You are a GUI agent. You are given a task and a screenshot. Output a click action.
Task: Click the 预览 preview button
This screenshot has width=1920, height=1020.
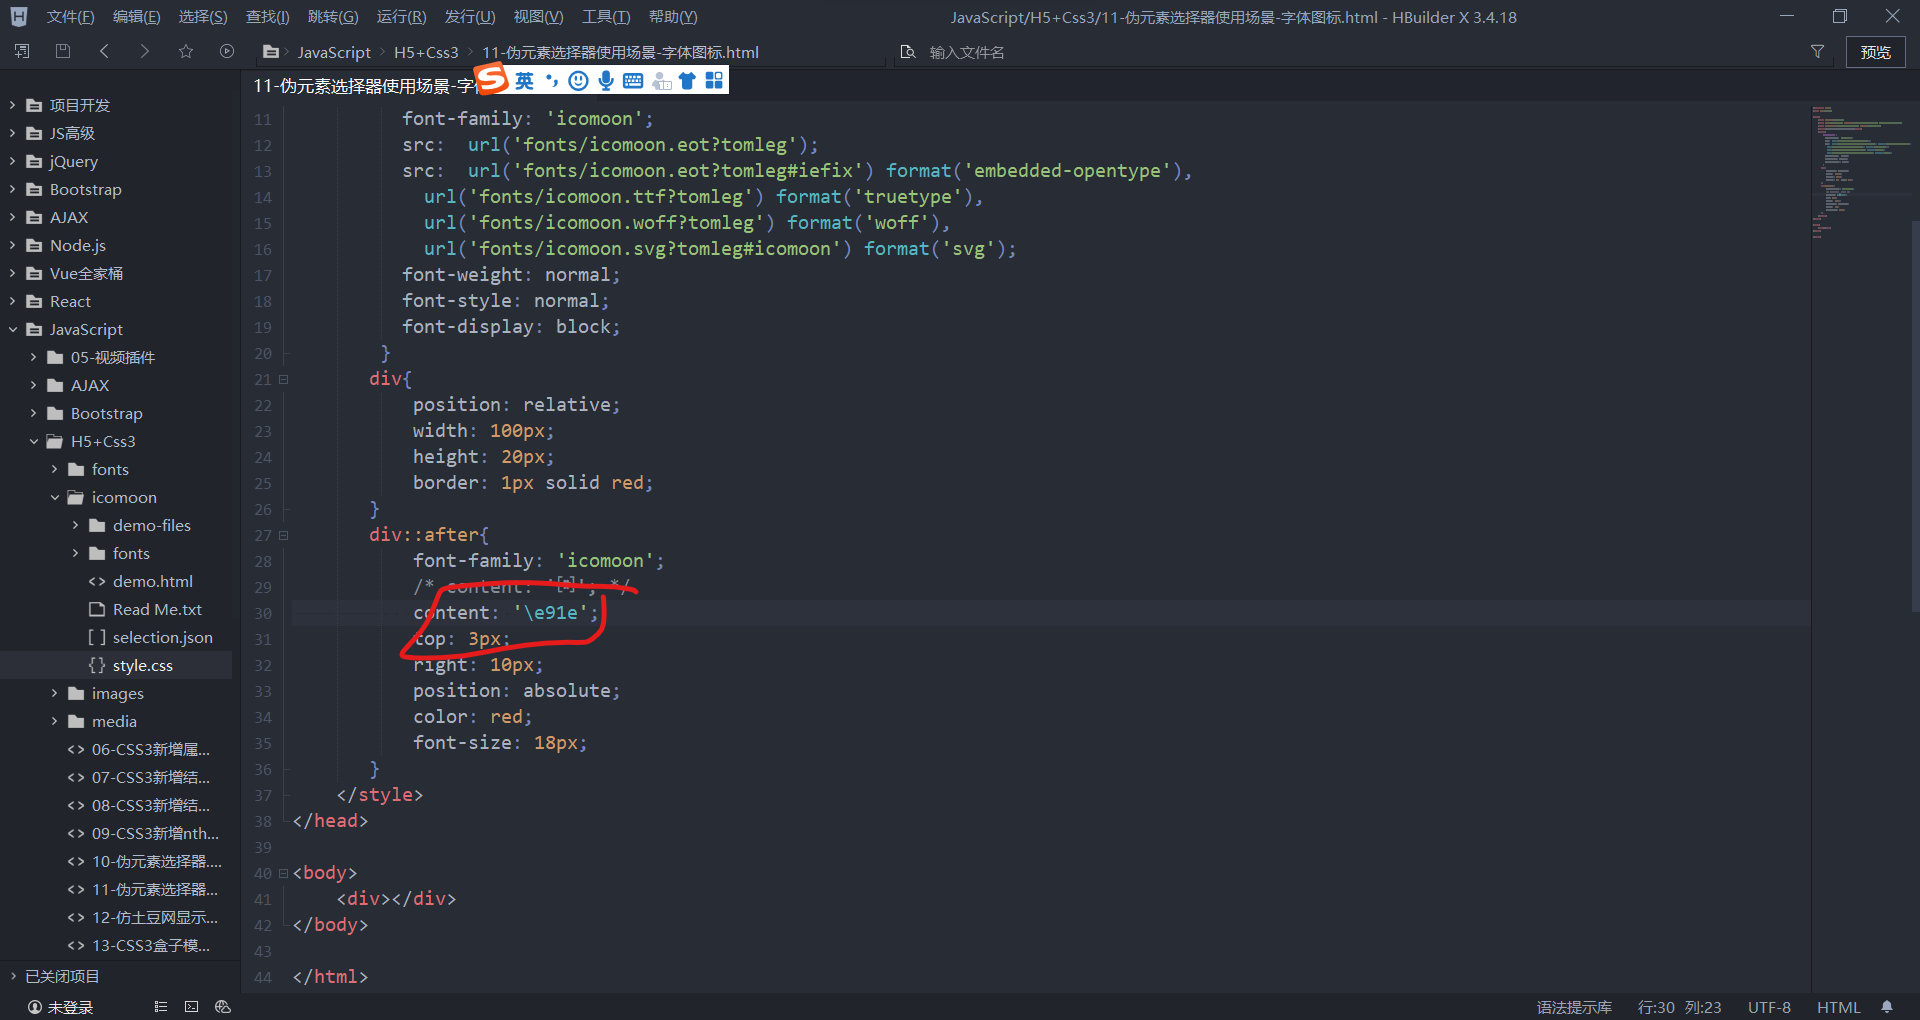[x=1876, y=52]
